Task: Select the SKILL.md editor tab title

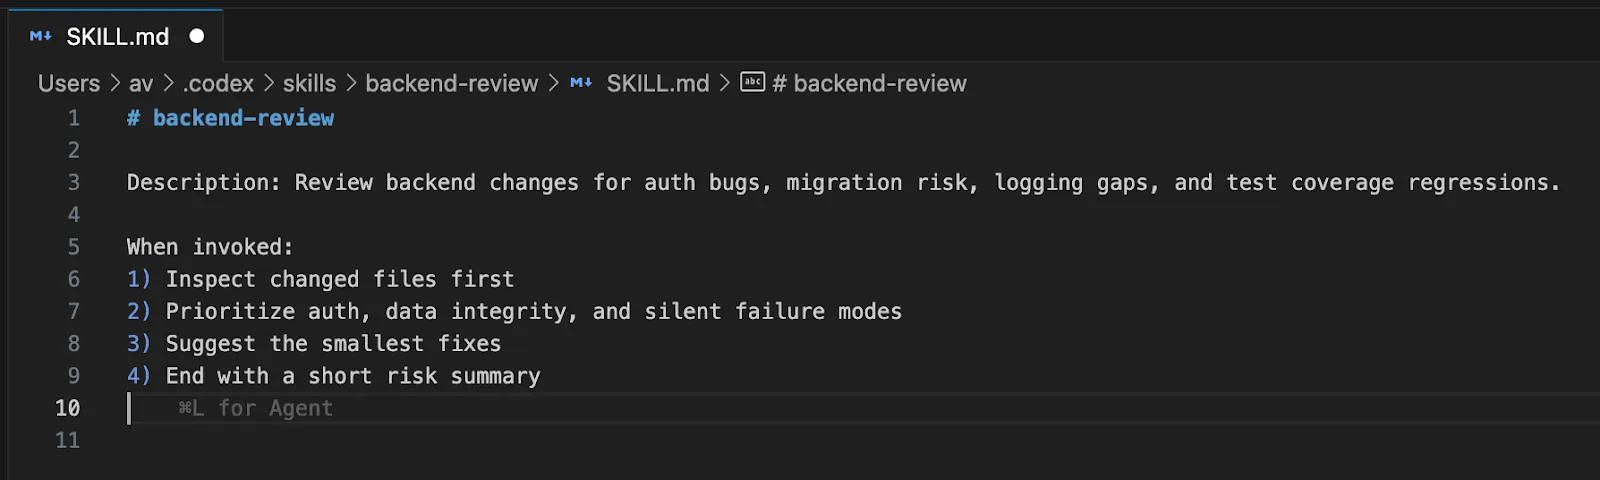Action: (117, 37)
